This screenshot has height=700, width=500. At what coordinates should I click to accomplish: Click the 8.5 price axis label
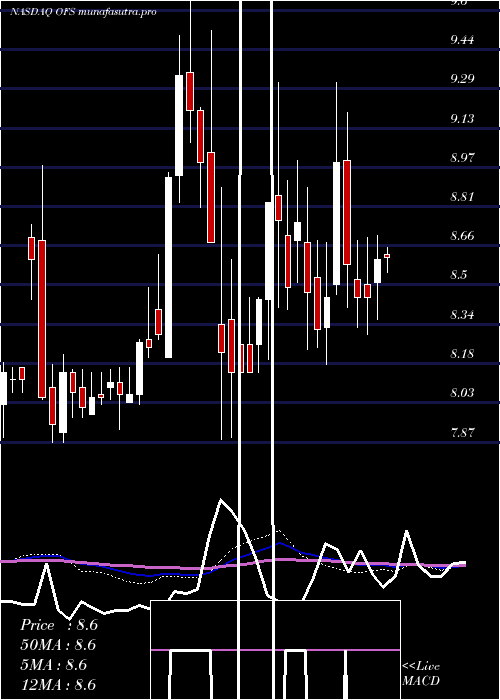pos(459,275)
